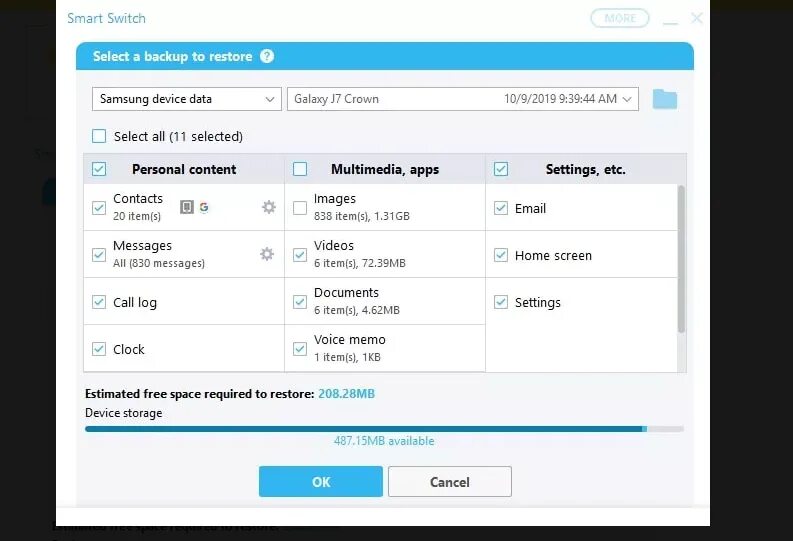The width and height of the screenshot is (793, 541).
Task: Click the Cancel button
Action: (450, 481)
